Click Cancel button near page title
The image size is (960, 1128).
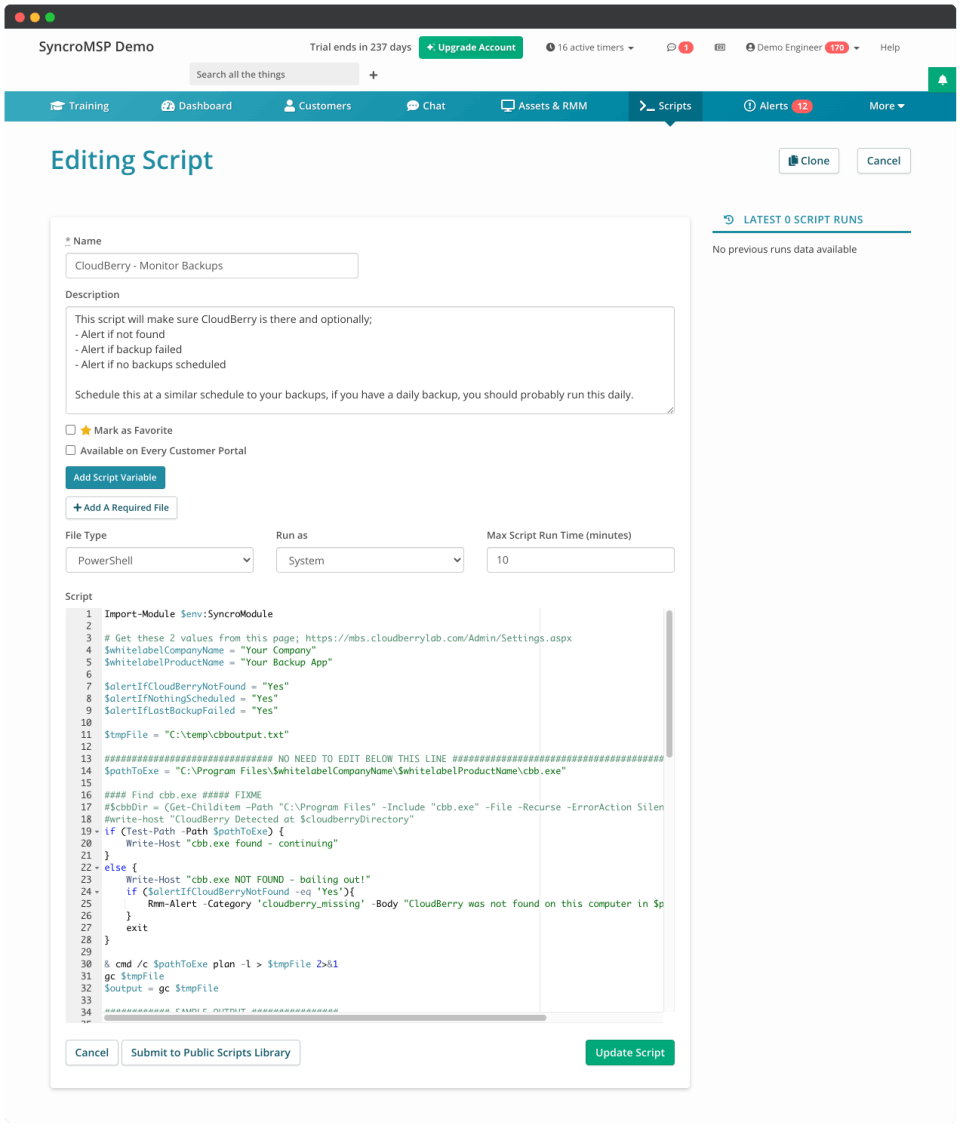coord(883,161)
